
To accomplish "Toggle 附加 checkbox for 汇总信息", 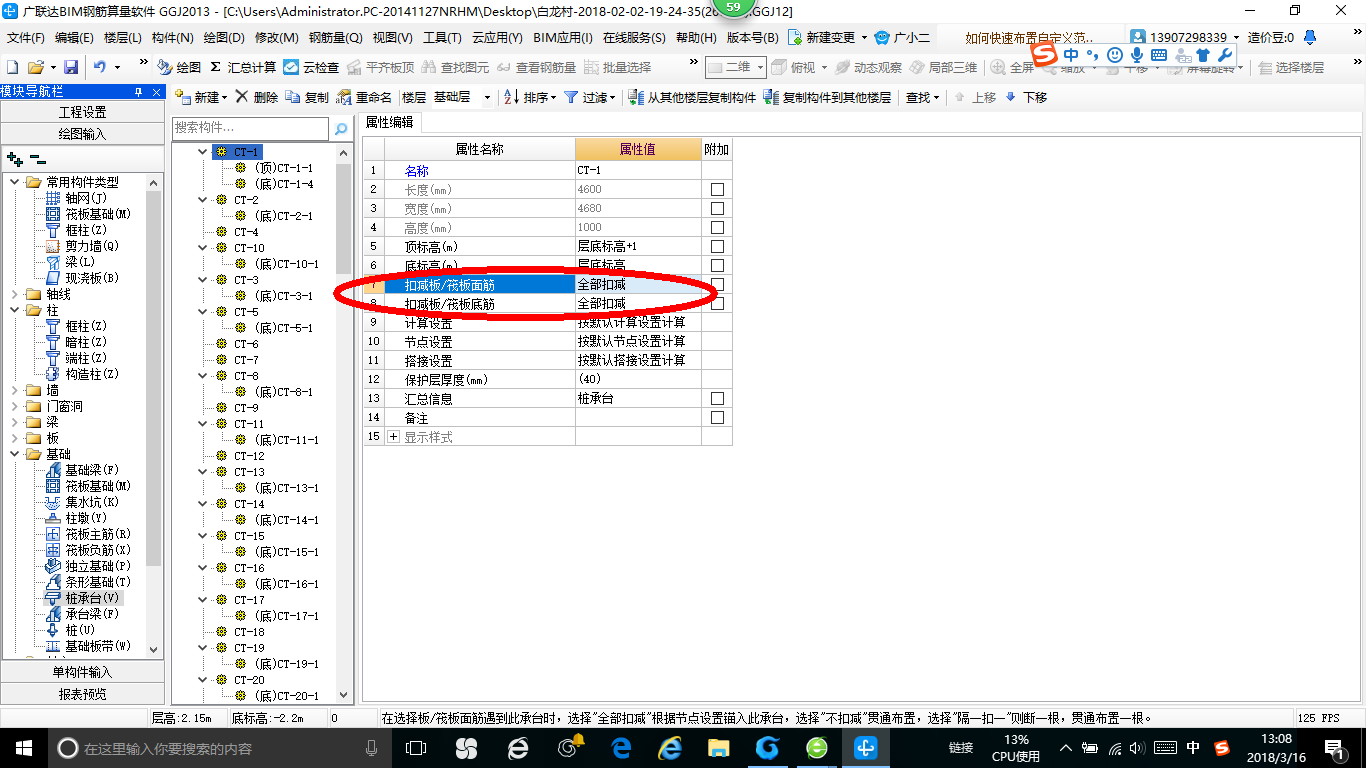I will pyautogui.click(x=717, y=398).
